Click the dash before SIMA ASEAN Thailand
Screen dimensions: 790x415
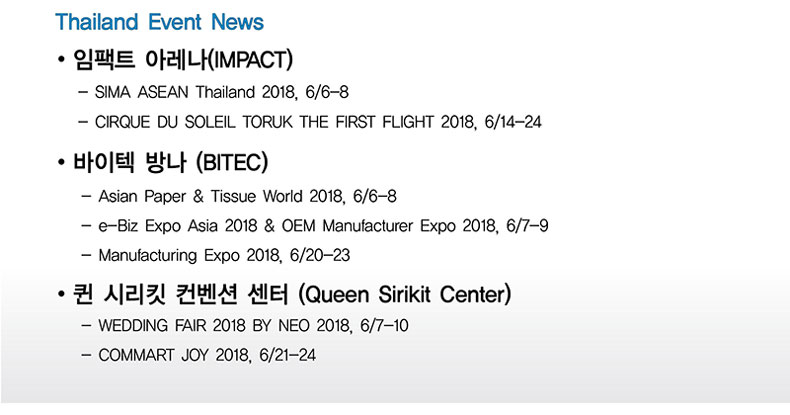(83, 93)
